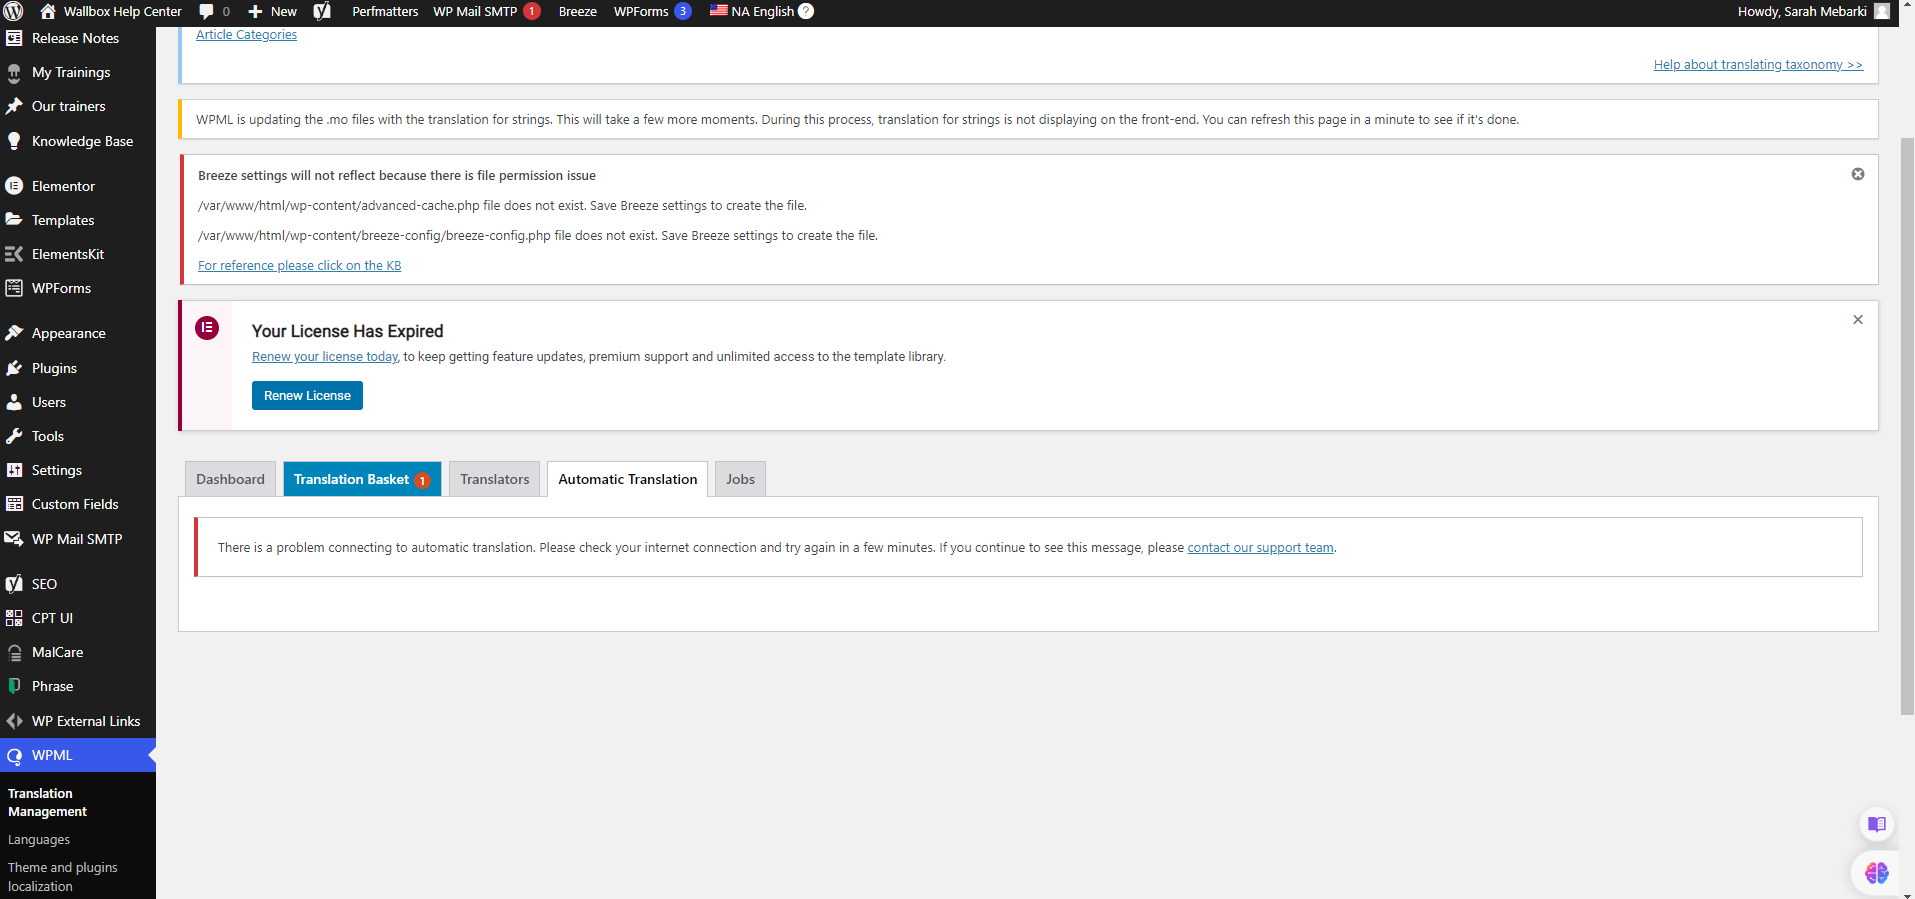Open the WordPress logo menu
The image size is (1915, 899).
click(x=13, y=12)
